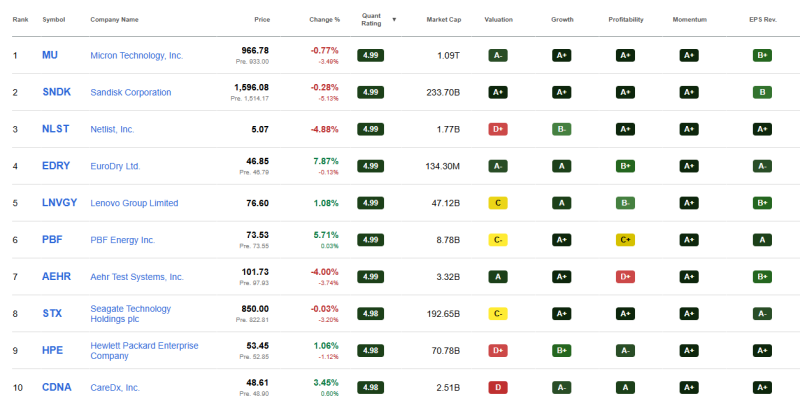The image size is (800, 399).
Task: Open STX ticker symbol link
Action: [52, 313]
